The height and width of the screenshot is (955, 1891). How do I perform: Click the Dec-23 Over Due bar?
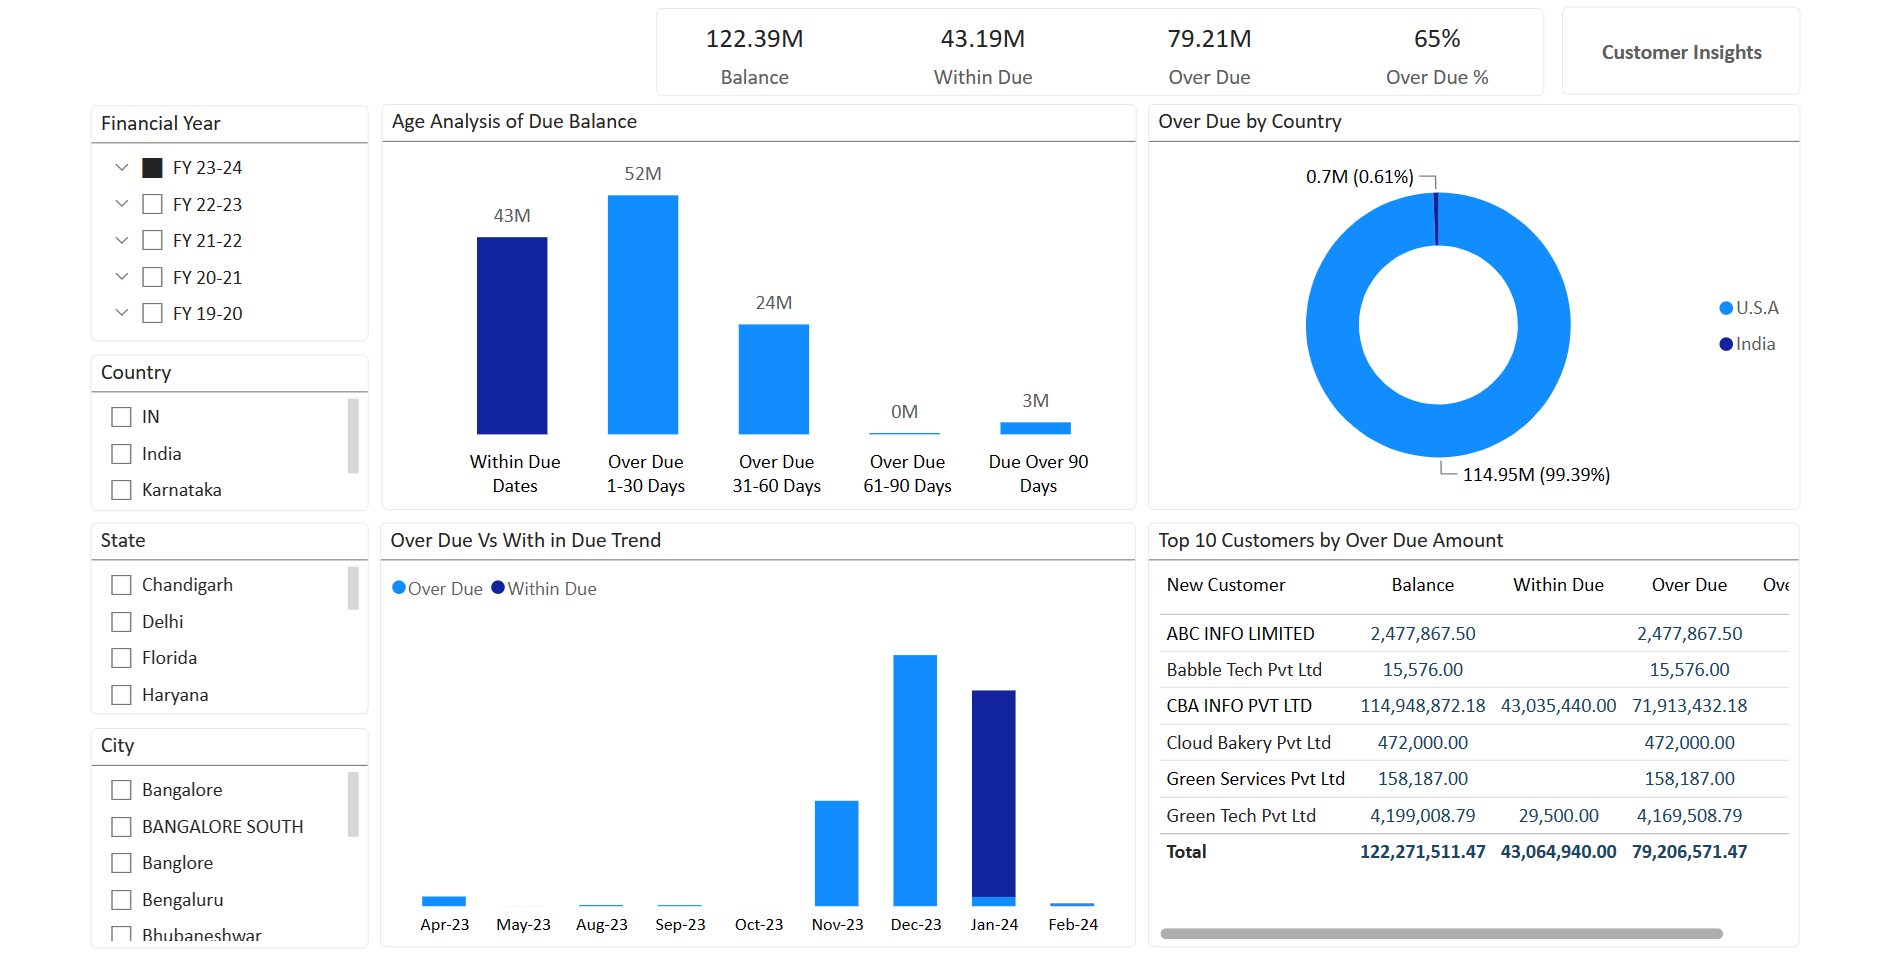(x=915, y=780)
